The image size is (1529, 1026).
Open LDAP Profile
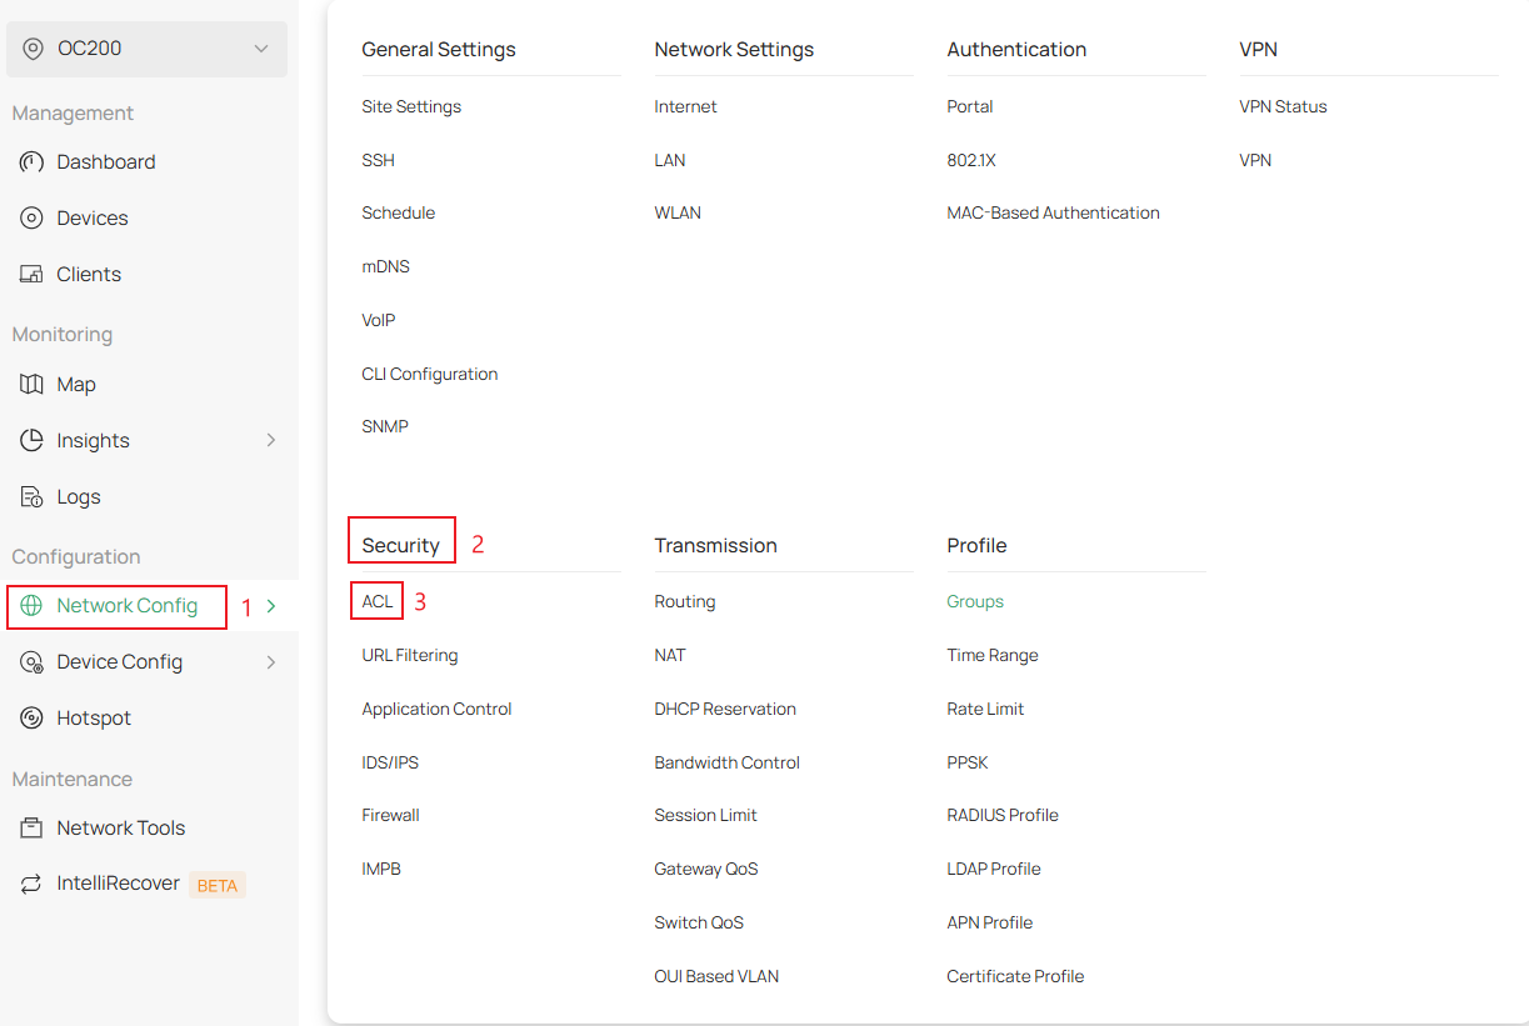[993, 869]
